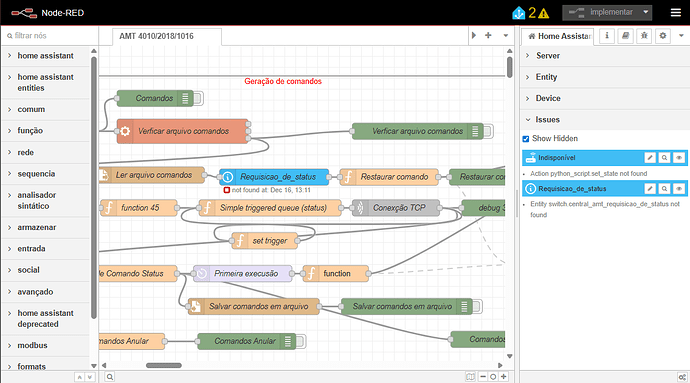Select the Primeira execusão trigger node

point(242,273)
